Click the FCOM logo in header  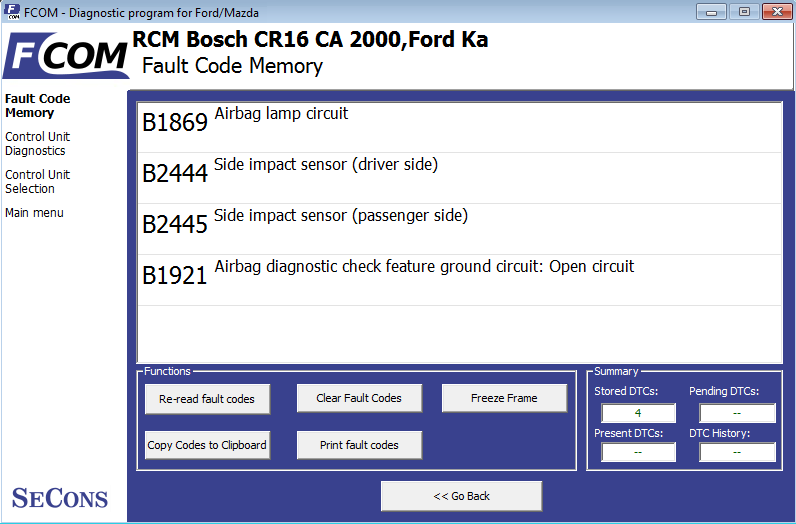point(66,55)
